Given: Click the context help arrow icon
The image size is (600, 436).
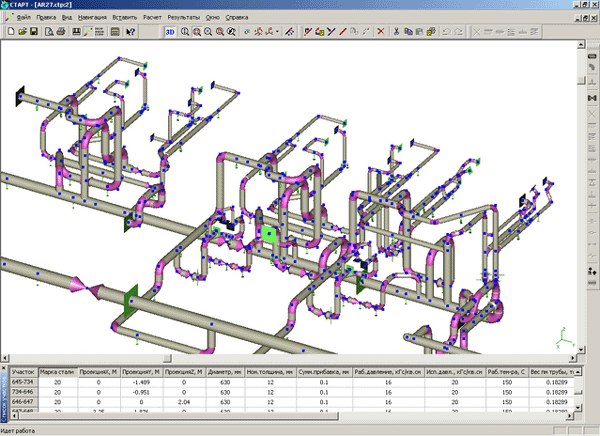Looking at the screenshot, I should pyautogui.click(x=130, y=32).
